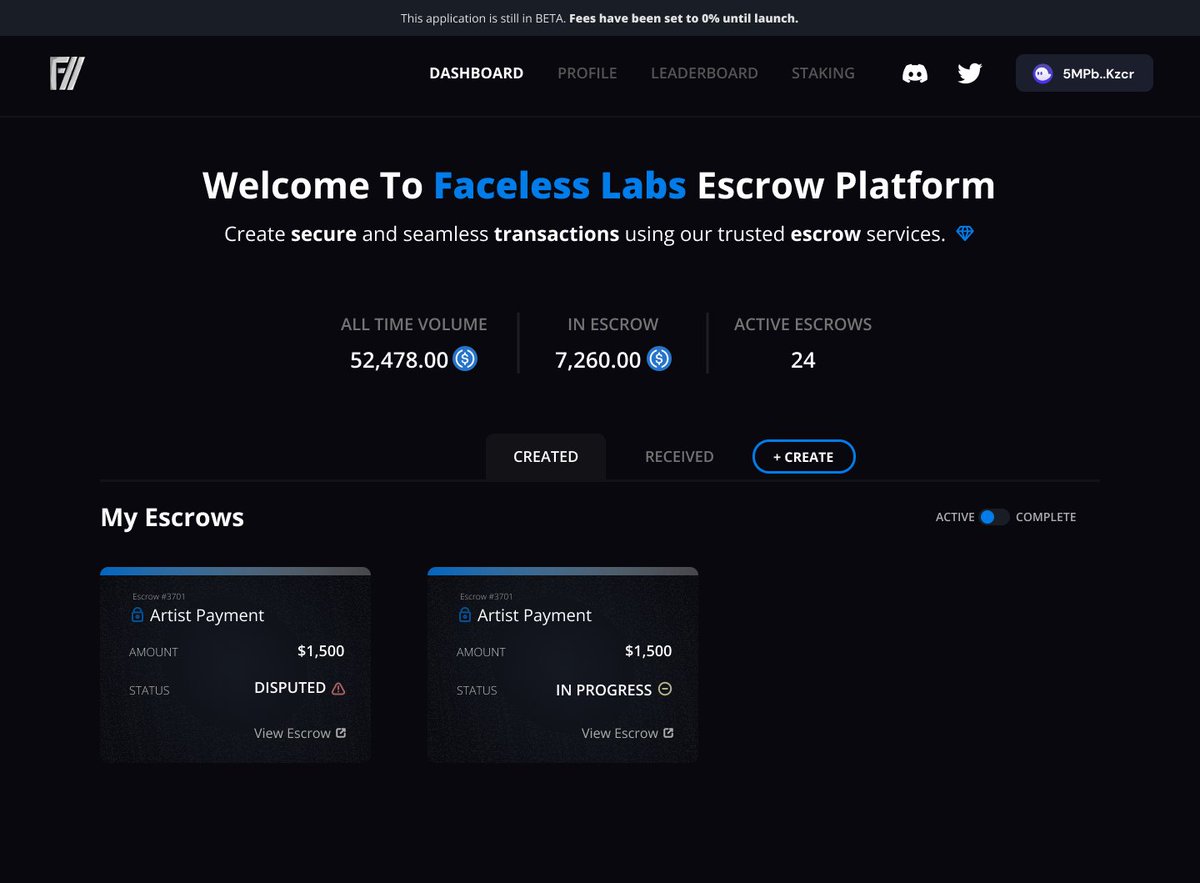
Task: Click the Artist Payment title on the In Progress card
Action: point(534,615)
